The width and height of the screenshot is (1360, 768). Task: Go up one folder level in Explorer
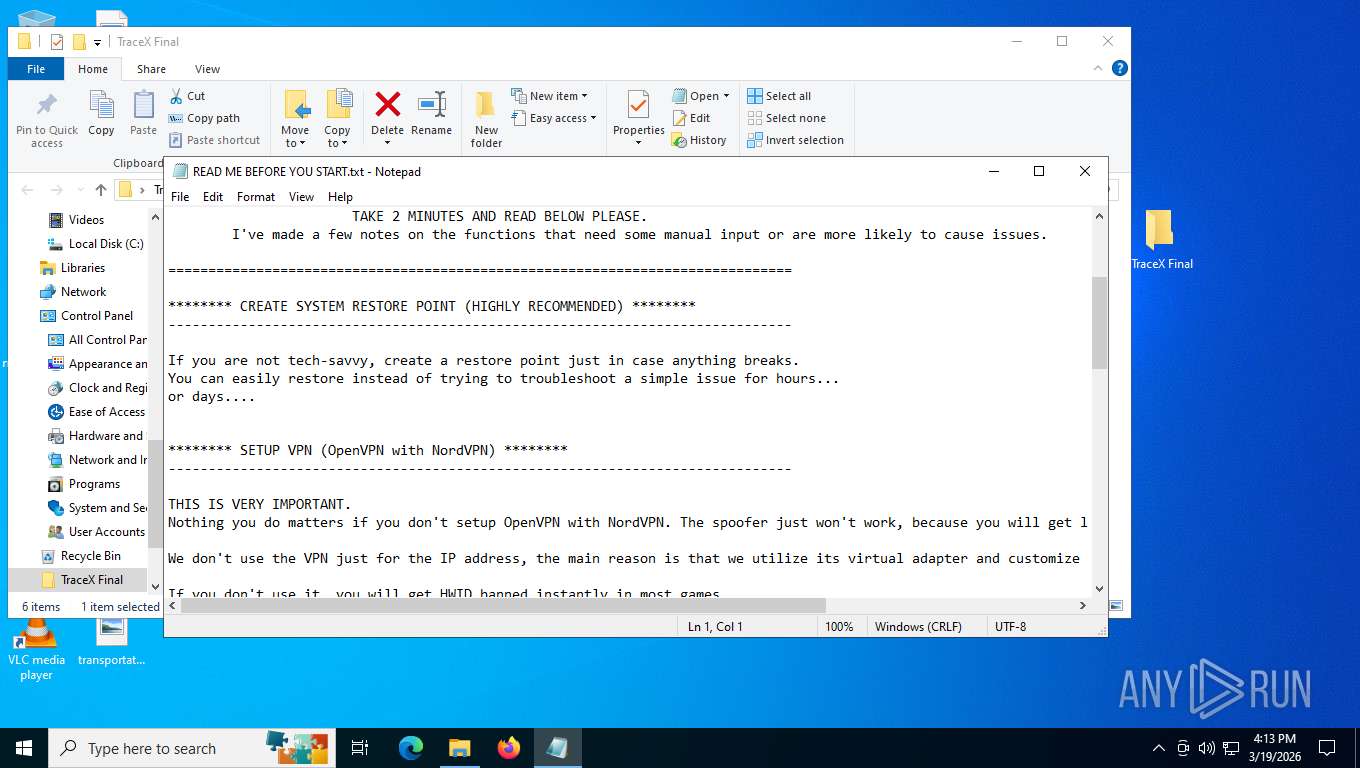point(101,190)
